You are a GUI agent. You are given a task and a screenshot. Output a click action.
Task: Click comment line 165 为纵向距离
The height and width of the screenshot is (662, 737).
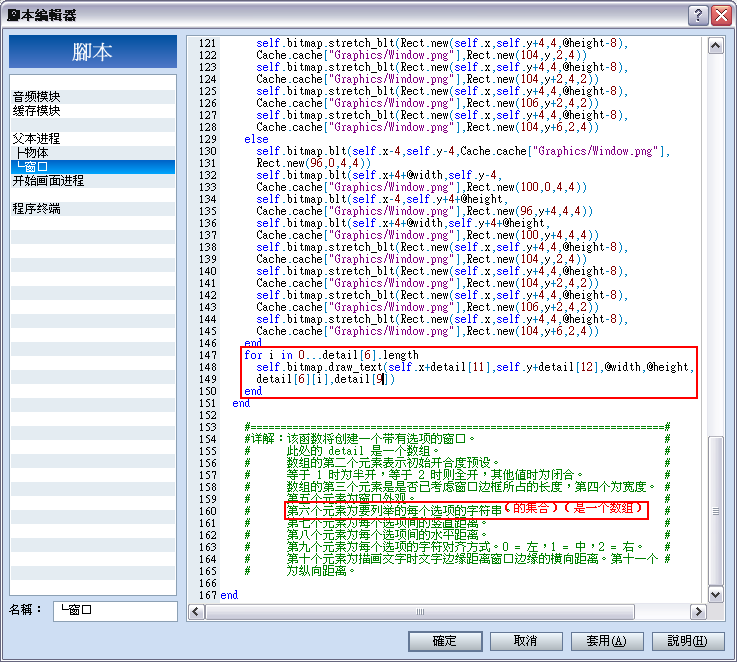[x=321, y=571]
